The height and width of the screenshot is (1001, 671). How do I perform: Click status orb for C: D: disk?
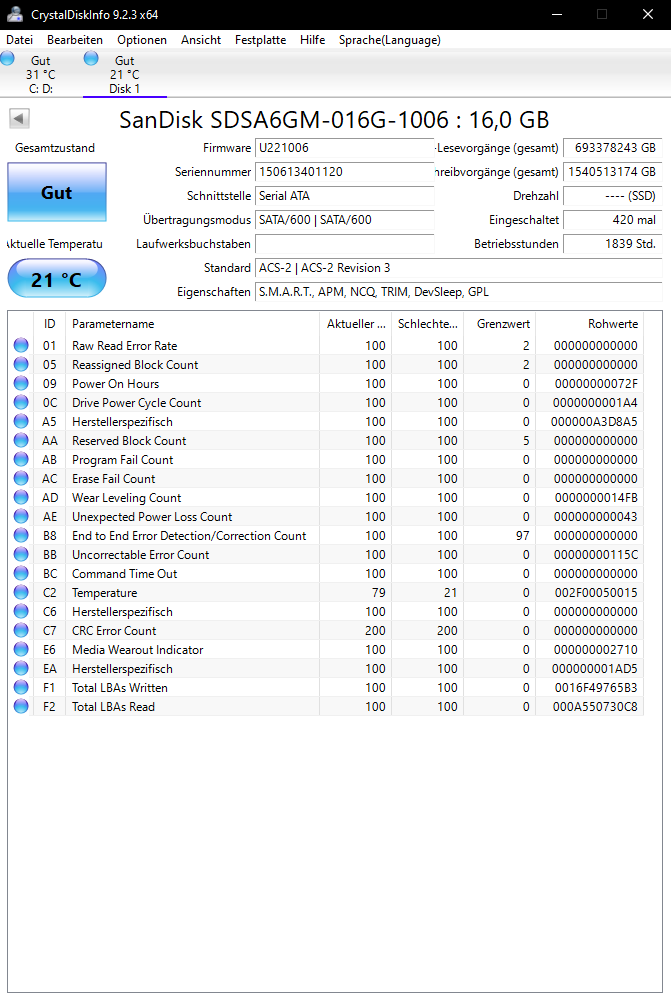pos(8,59)
